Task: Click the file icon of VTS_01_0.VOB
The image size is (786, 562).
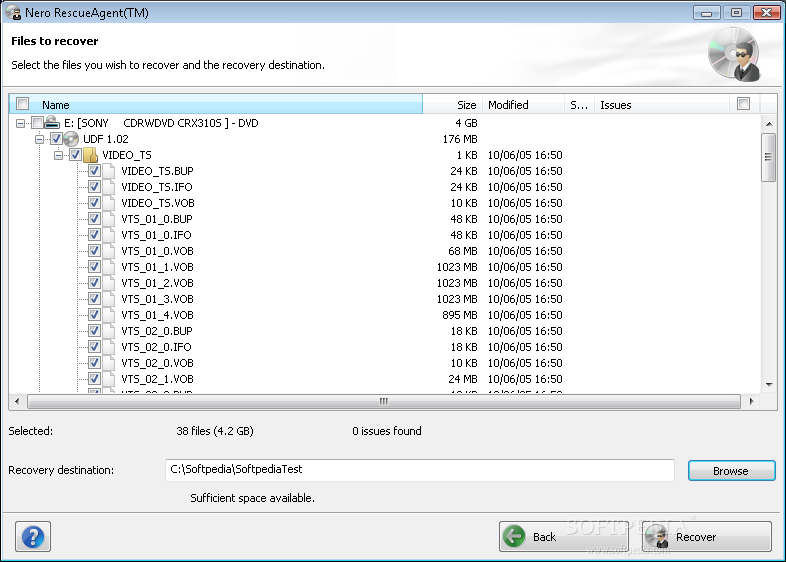Action: pos(109,251)
